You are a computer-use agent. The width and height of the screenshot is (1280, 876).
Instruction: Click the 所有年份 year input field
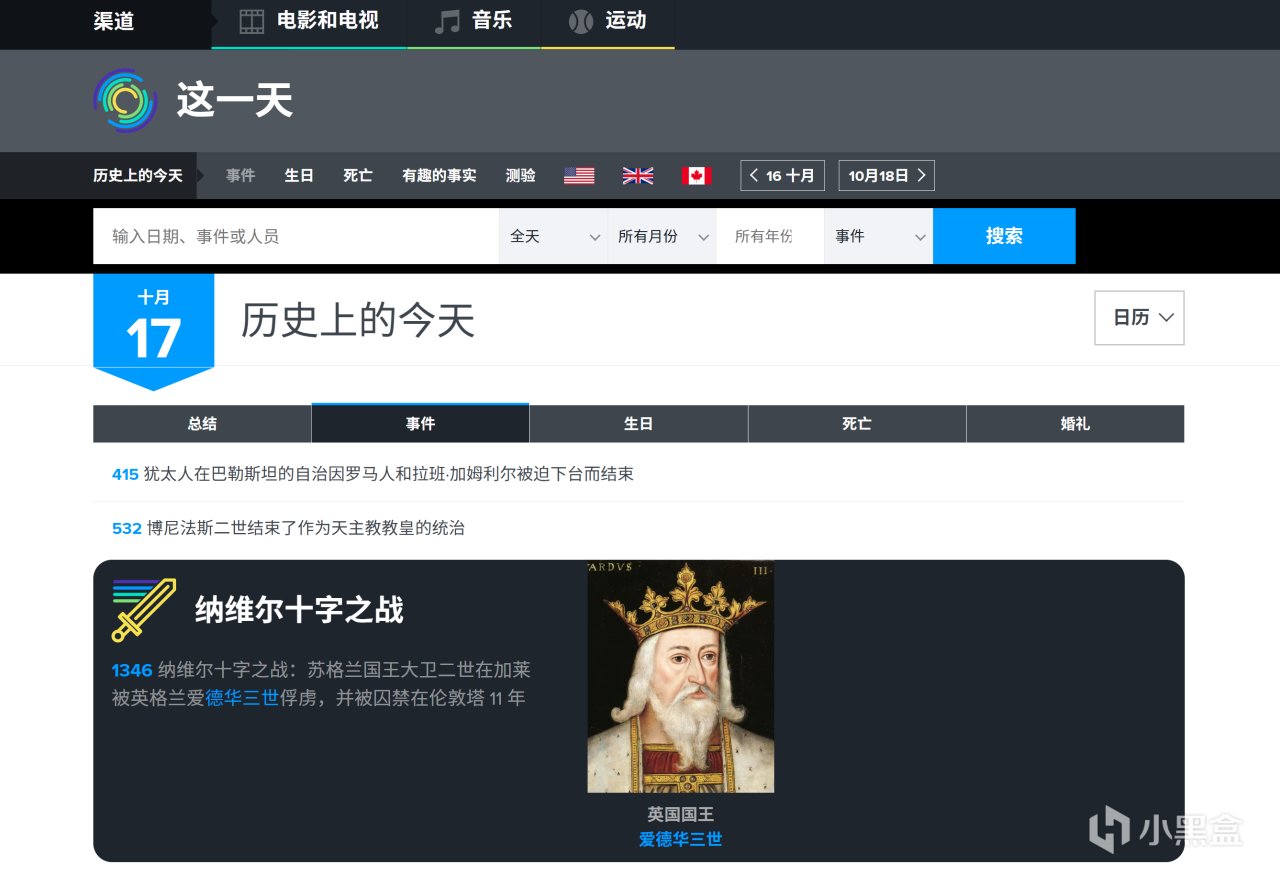(771, 236)
